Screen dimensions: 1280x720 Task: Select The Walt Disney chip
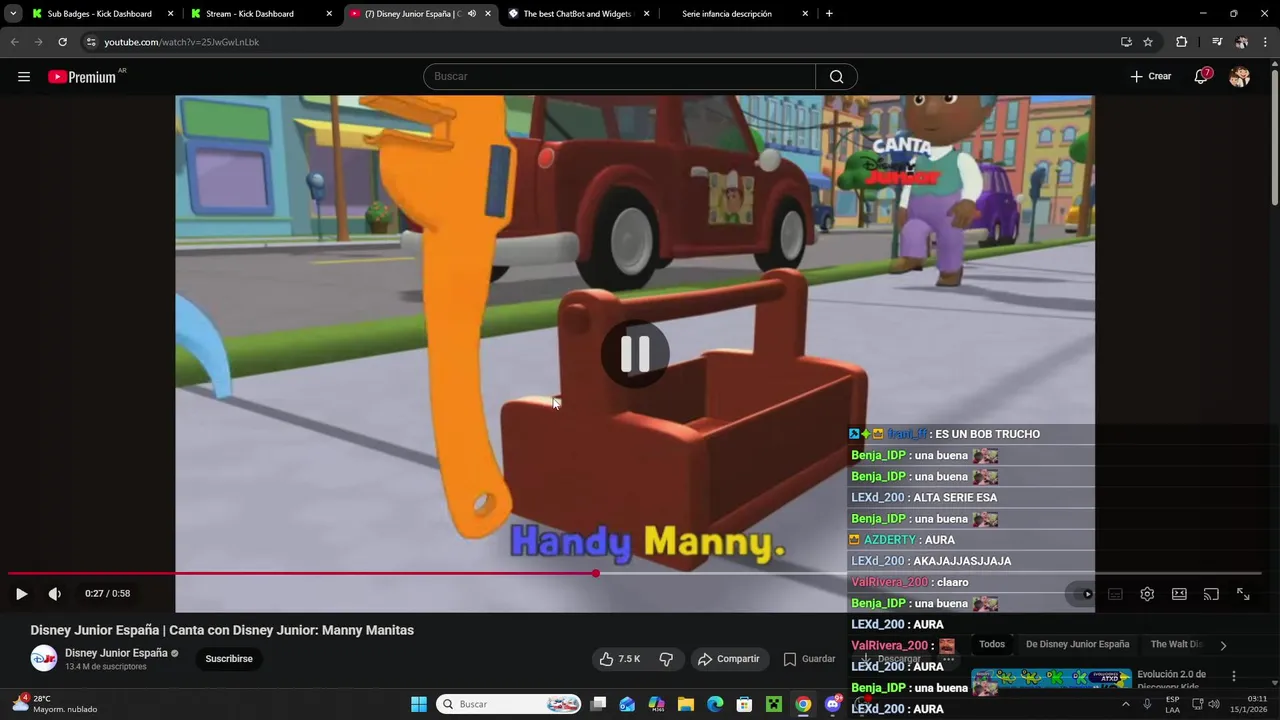tap(1177, 645)
